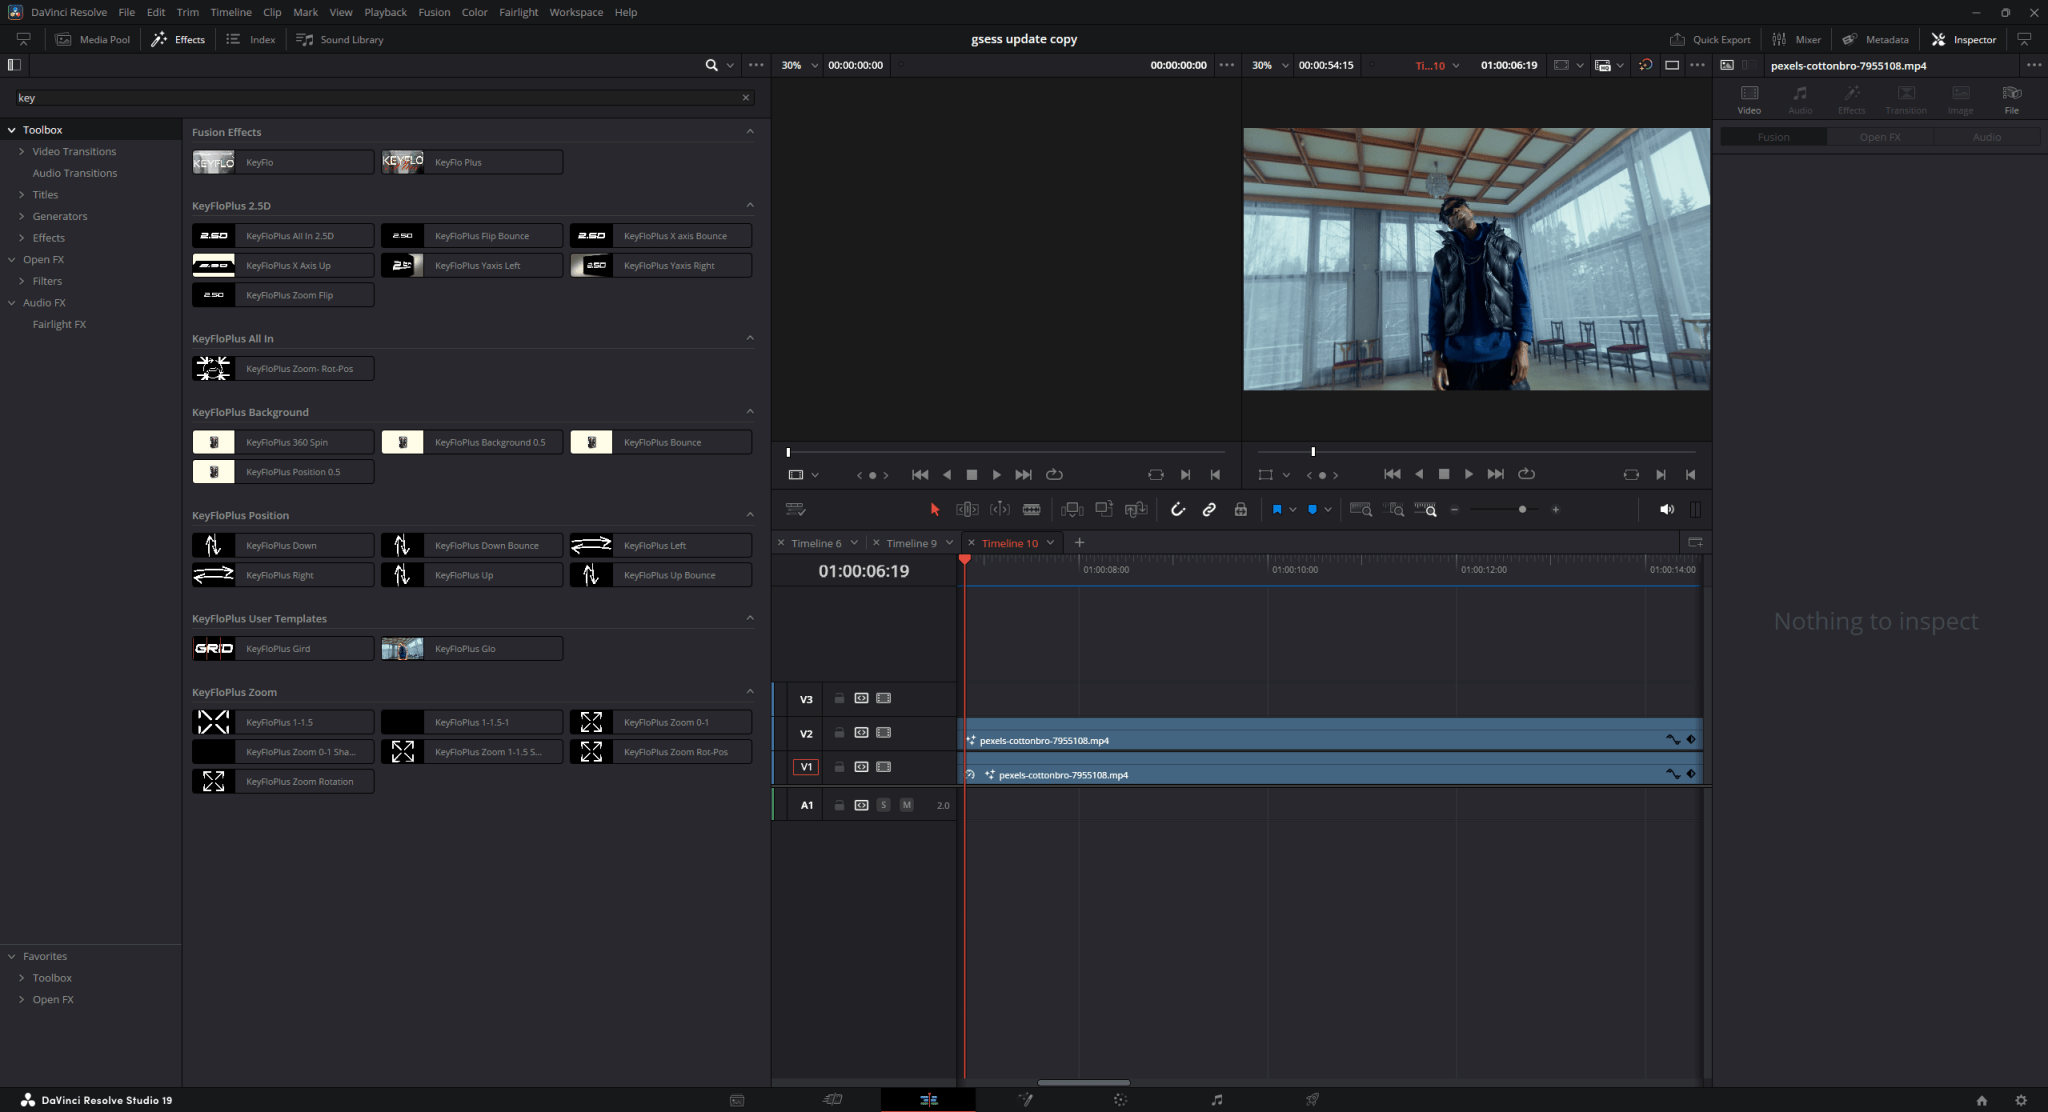Mute the A1 audio track
This screenshot has height=1112, width=2048.
tap(906, 804)
